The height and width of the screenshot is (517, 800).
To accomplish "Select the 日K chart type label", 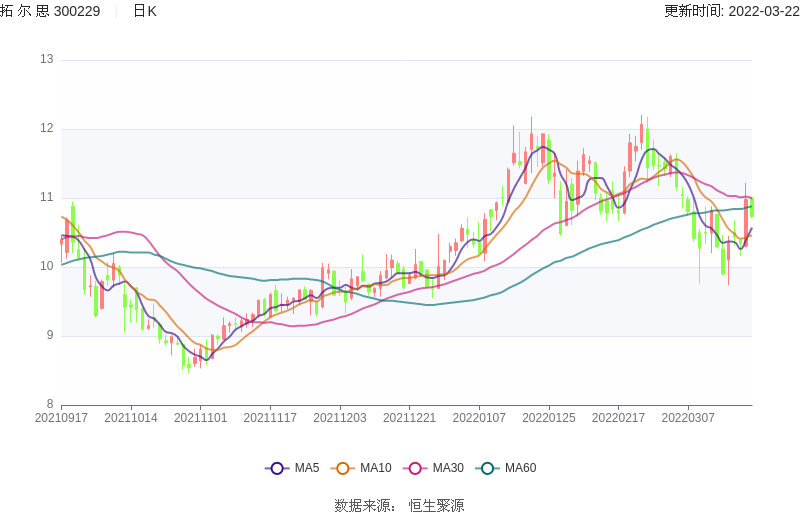I will pyautogui.click(x=145, y=11).
